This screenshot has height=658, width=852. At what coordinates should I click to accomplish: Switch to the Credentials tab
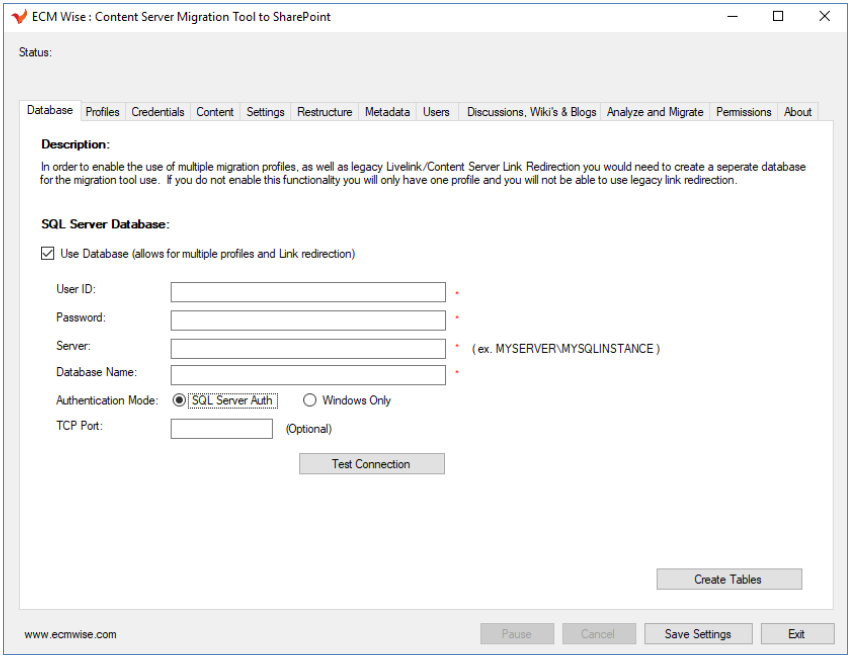[158, 112]
